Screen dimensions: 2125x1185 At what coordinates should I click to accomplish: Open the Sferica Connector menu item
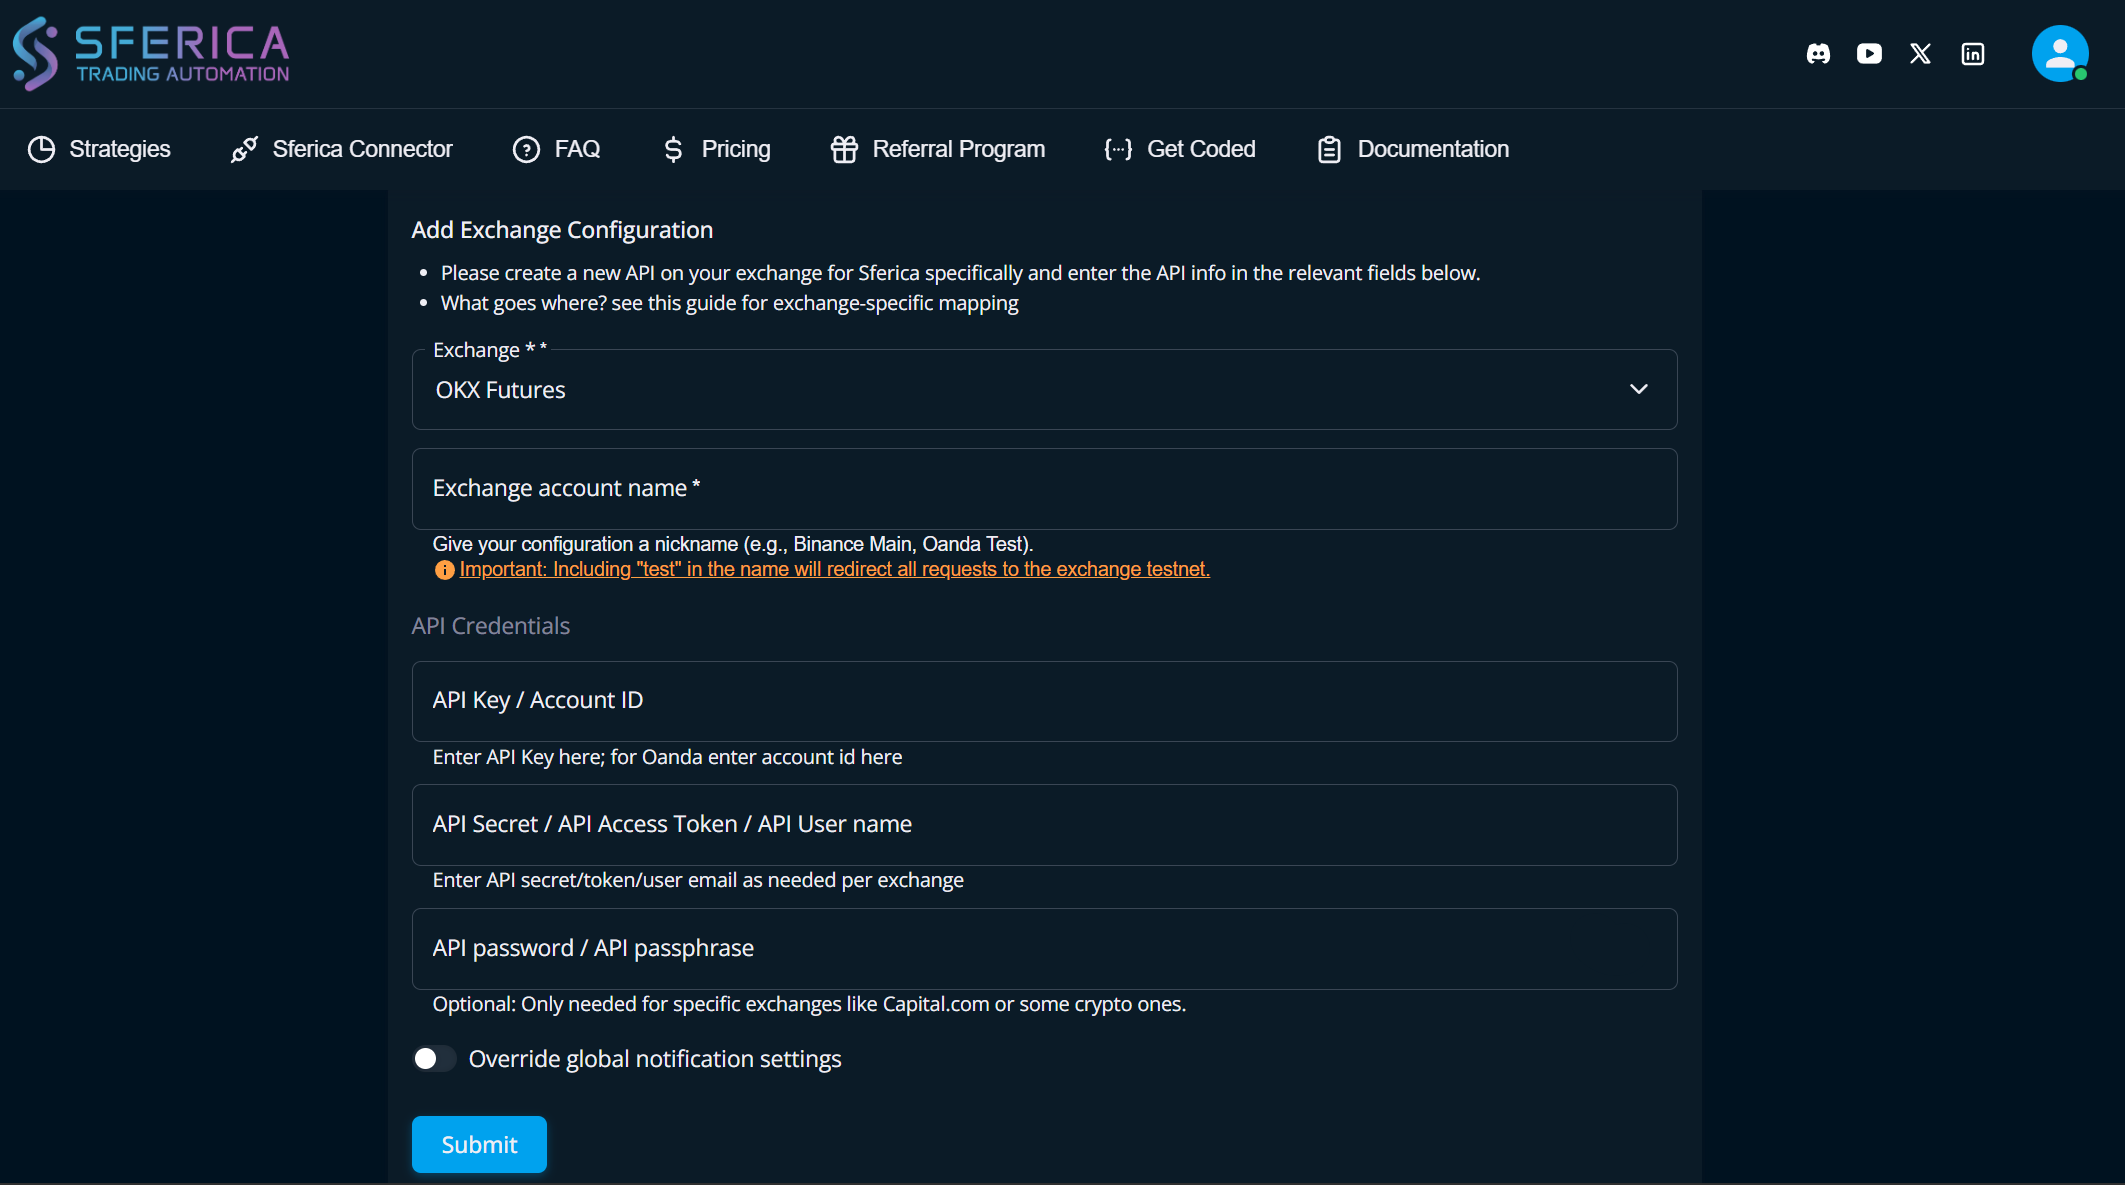point(342,149)
